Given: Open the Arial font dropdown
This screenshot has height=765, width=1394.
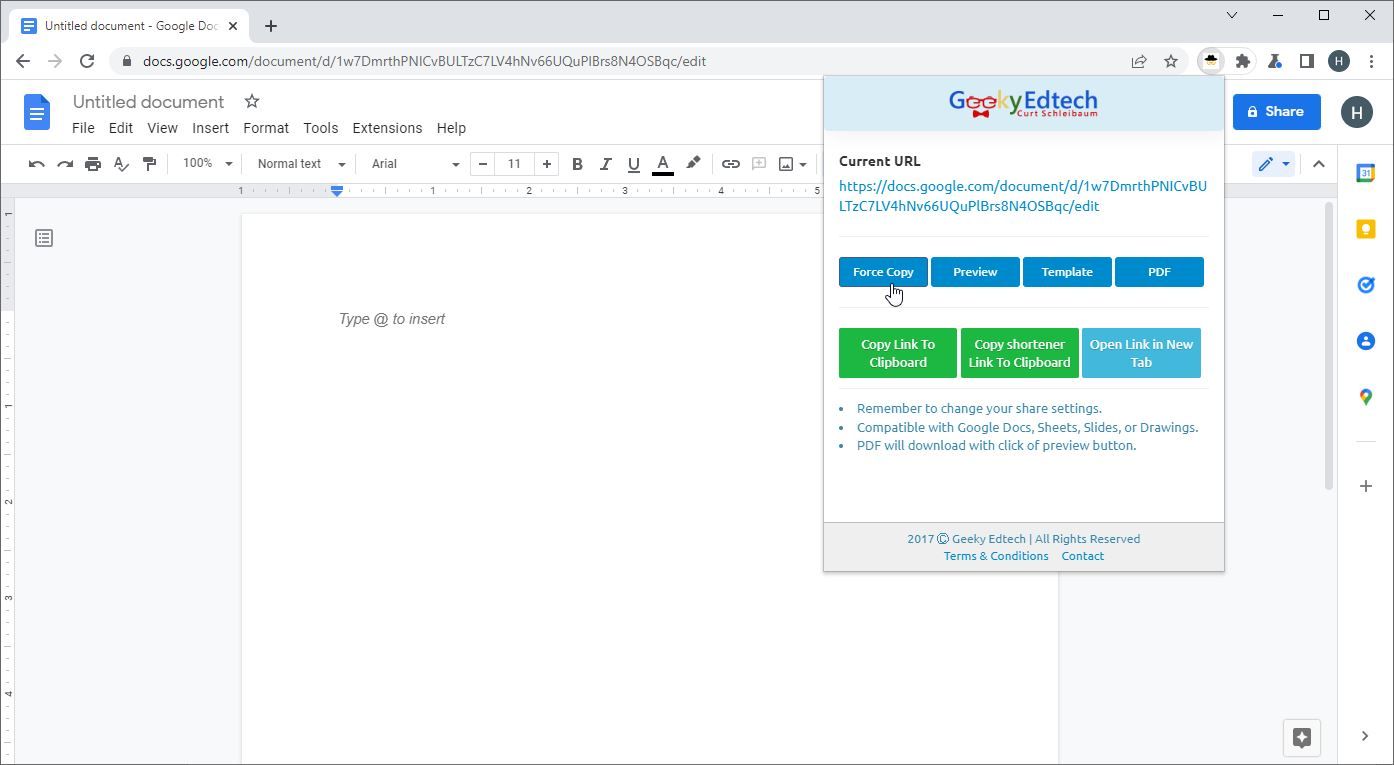Looking at the screenshot, I should click(415, 164).
